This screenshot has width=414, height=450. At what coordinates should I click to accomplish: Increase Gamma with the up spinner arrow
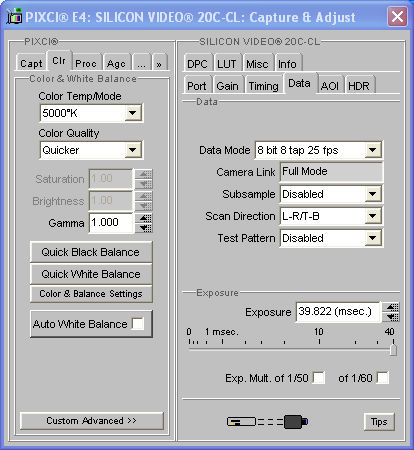[144, 218]
